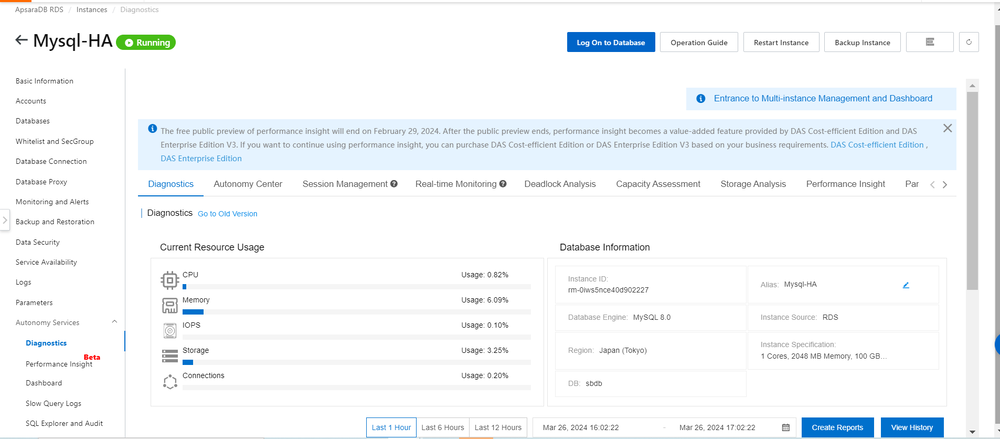Open the calendar icon in date range
Screen dimensions: 1000x439
pos(785,427)
